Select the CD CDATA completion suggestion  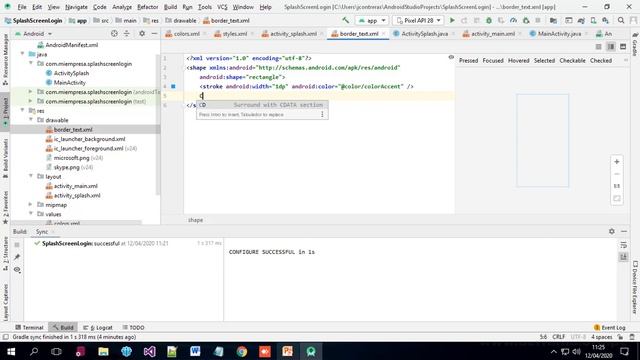coord(262,105)
